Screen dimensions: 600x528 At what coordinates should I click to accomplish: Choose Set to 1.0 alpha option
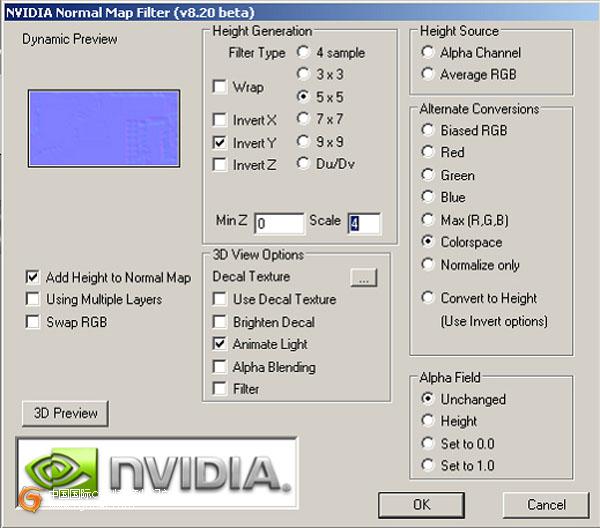click(427, 465)
